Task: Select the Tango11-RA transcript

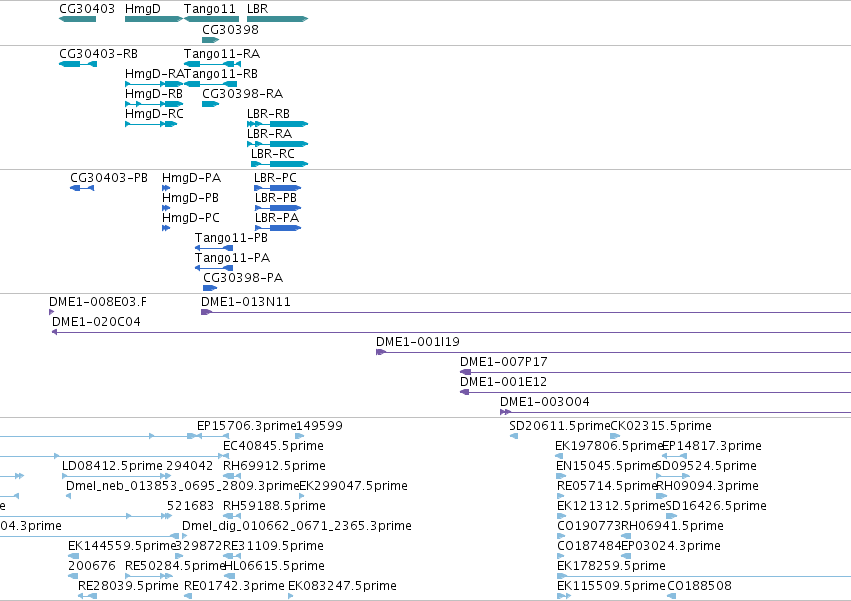Action: 212,64
